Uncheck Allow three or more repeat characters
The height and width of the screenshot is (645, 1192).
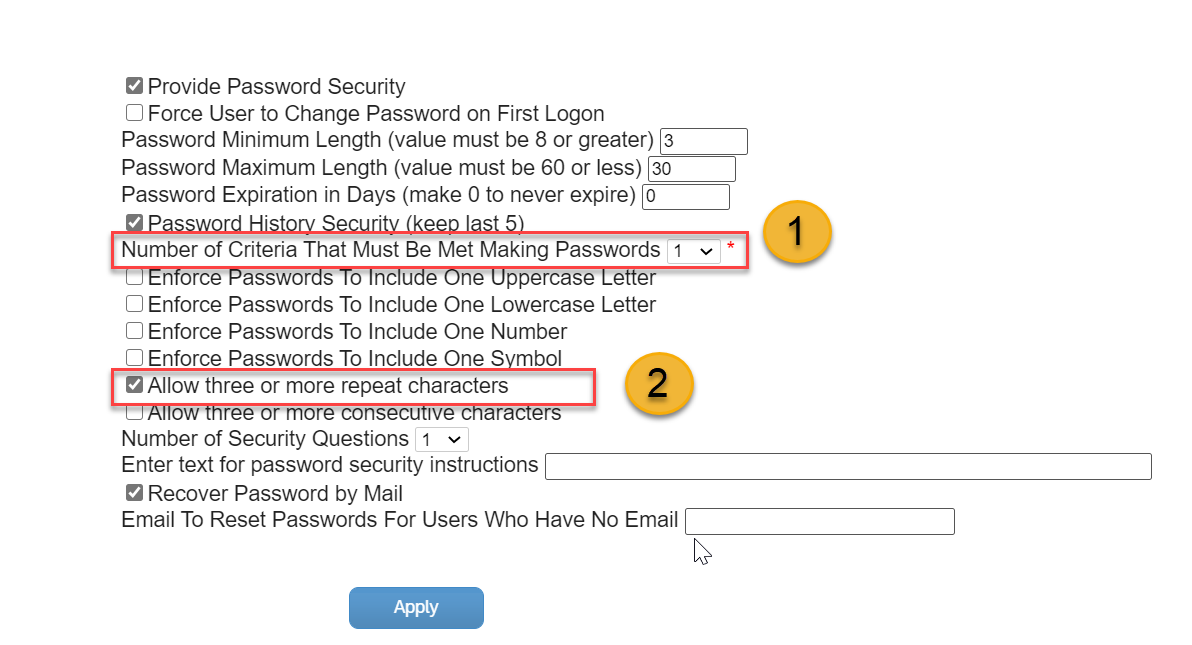coord(135,385)
